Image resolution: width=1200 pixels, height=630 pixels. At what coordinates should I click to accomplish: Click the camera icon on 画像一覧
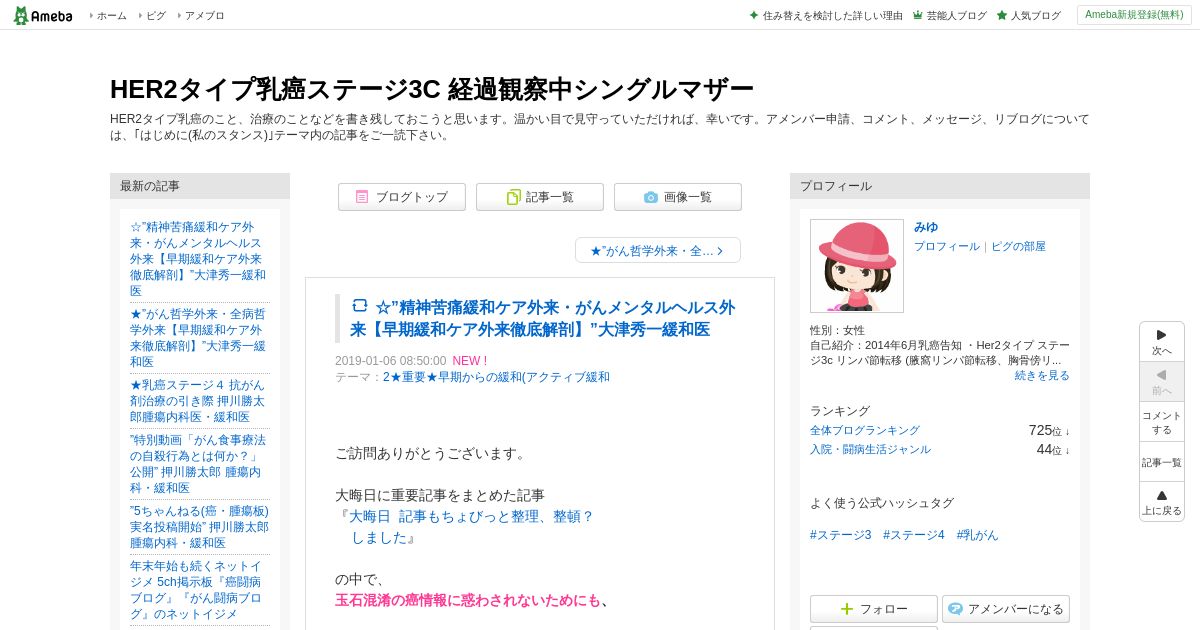point(651,197)
